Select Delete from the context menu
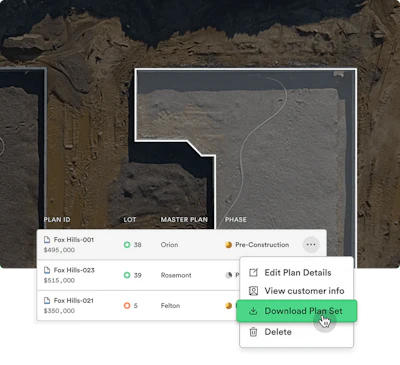400x365 pixels. coord(296,332)
